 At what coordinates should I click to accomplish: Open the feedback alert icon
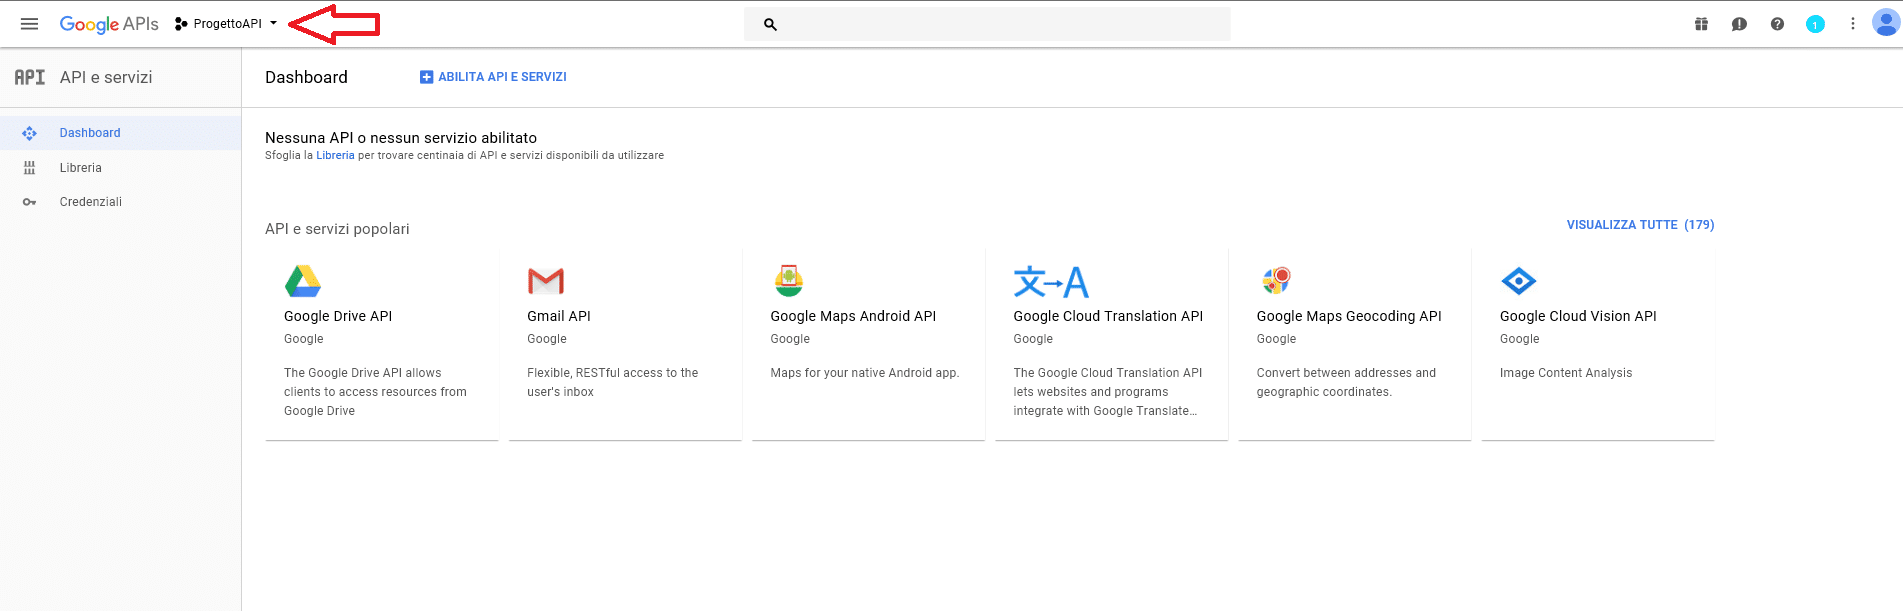click(1739, 24)
